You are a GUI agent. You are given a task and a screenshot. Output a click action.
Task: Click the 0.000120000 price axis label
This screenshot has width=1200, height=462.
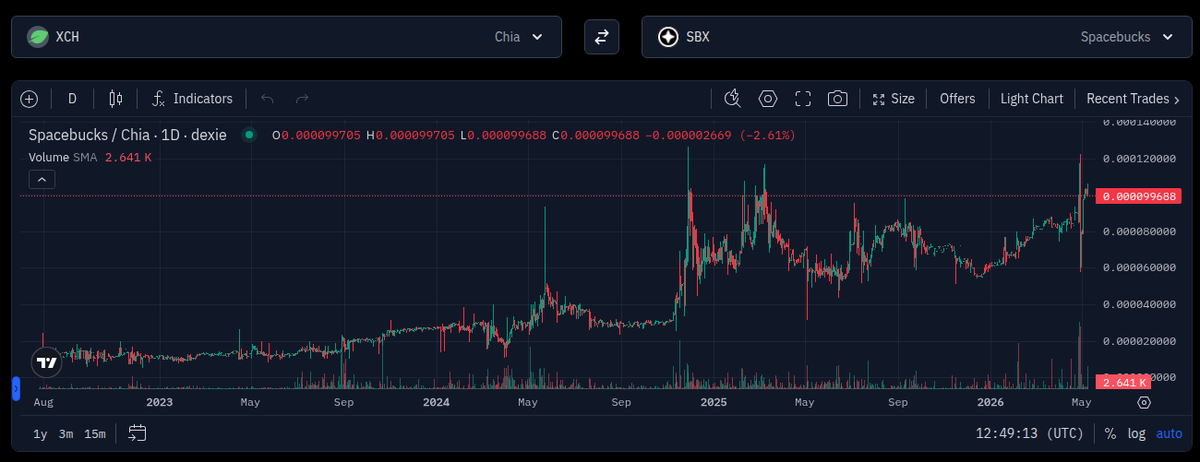(1138, 158)
